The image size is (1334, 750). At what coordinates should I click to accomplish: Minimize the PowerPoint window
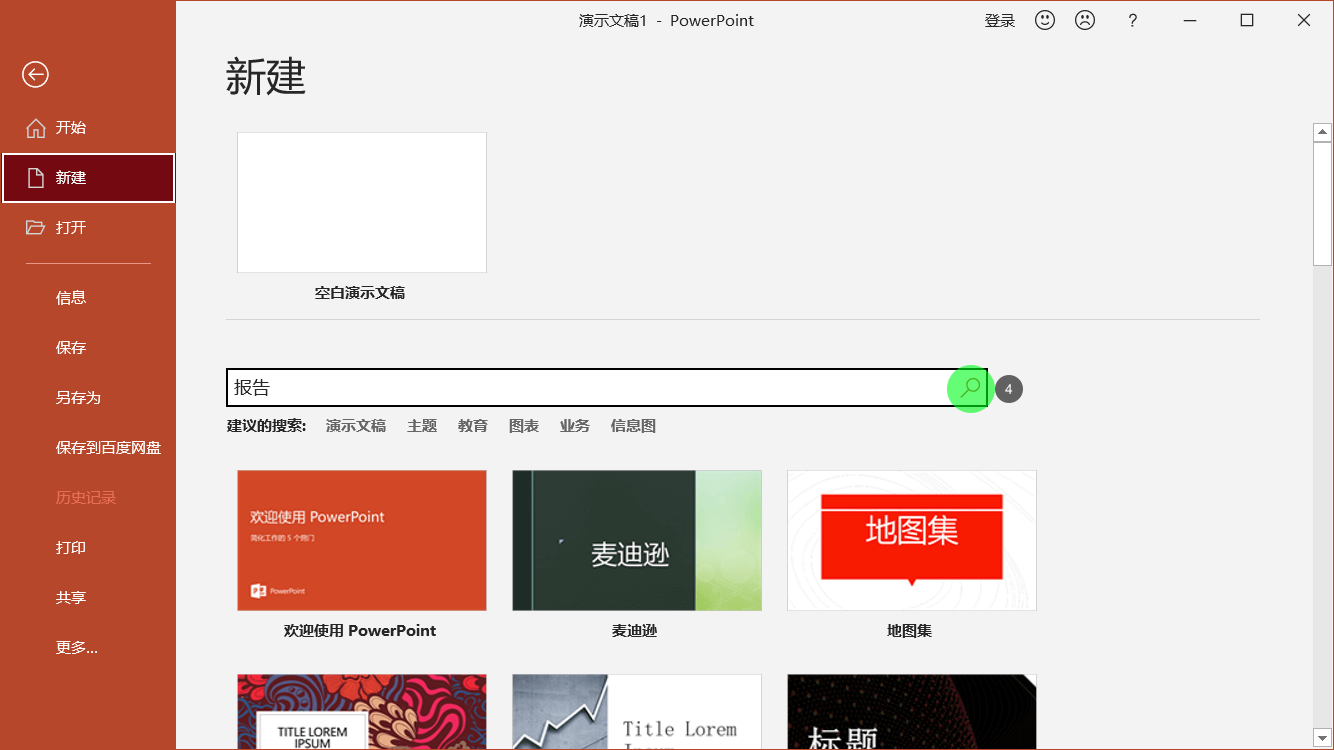pos(1189,20)
